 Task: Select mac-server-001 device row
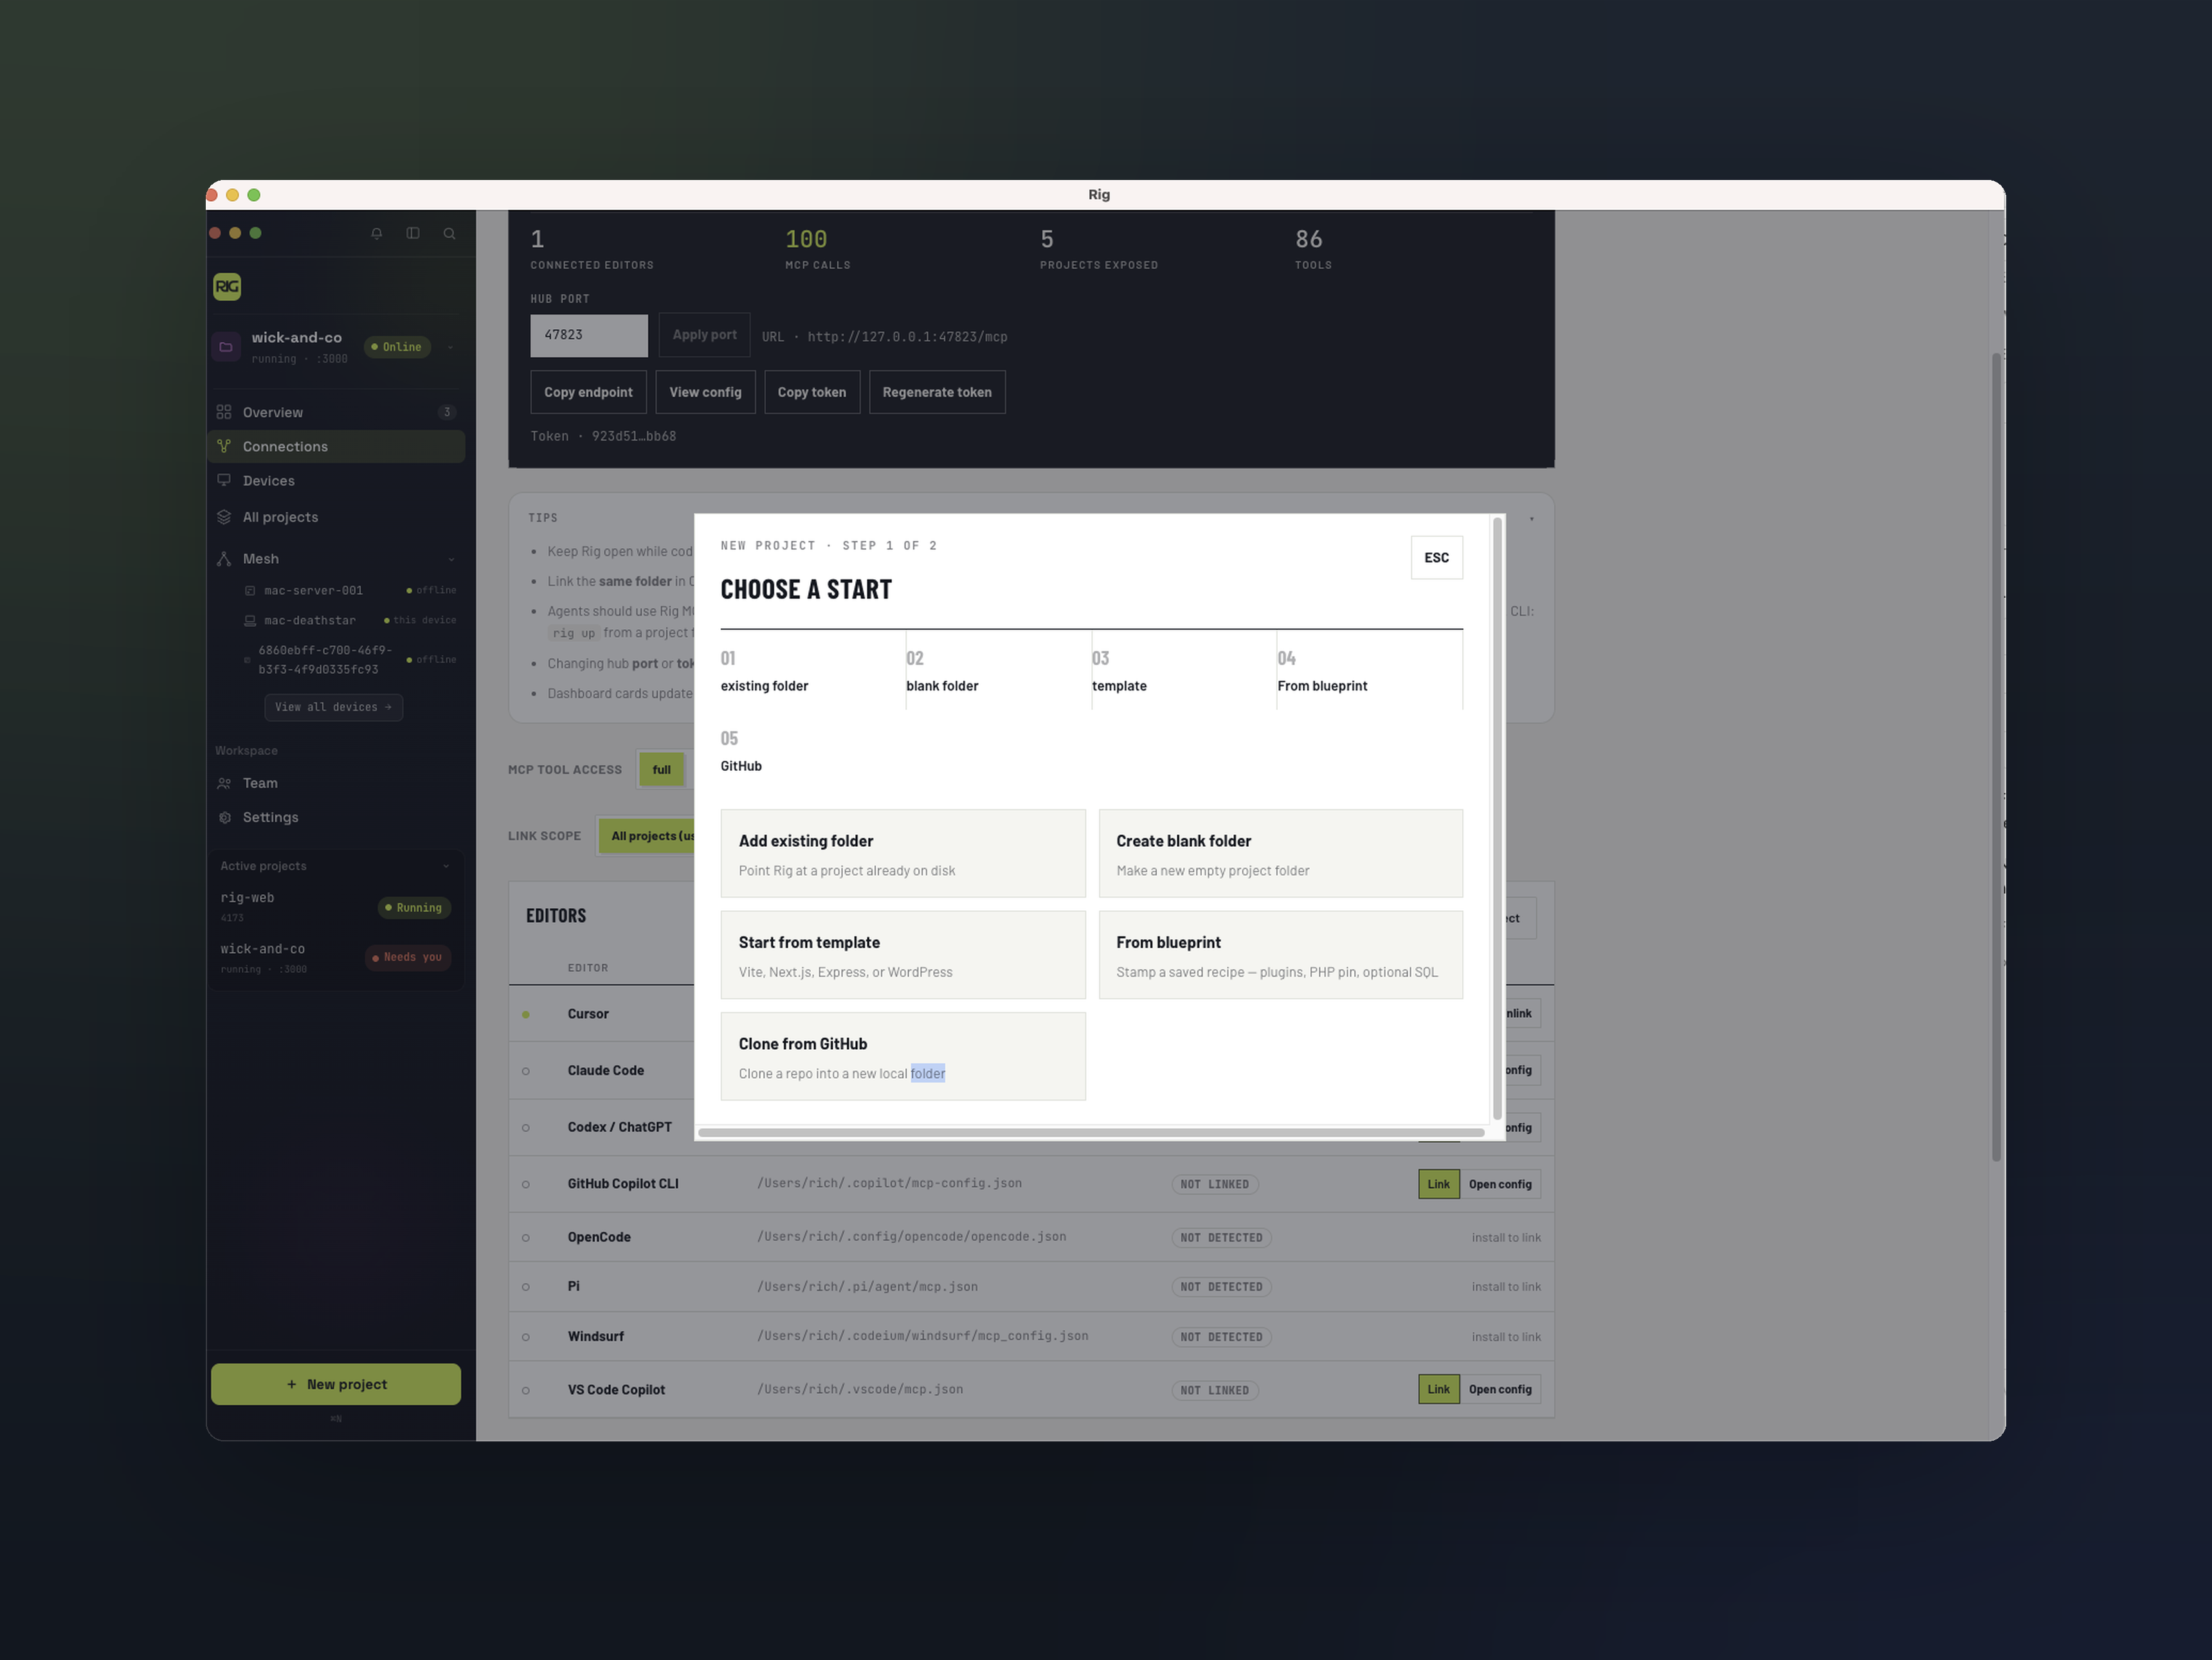coord(350,591)
